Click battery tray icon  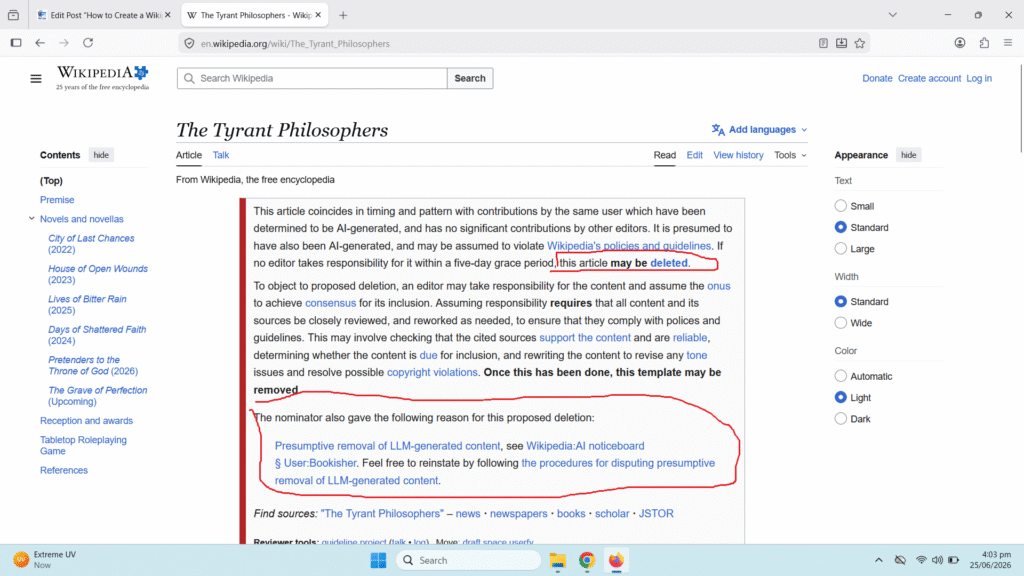953,560
